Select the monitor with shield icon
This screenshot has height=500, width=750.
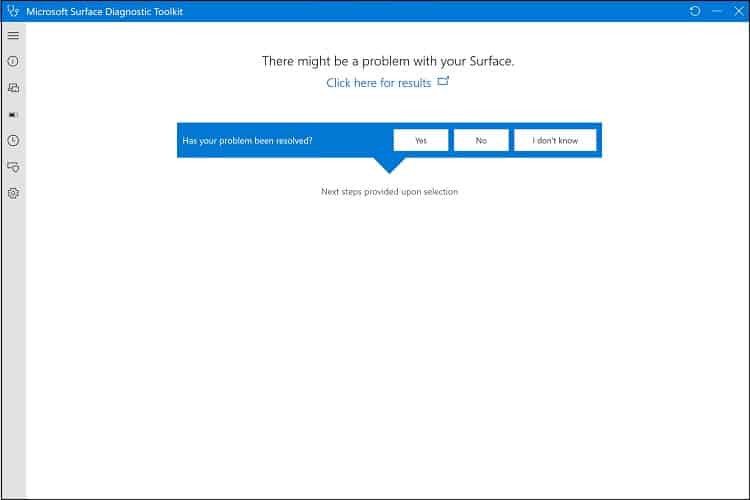point(13,167)
